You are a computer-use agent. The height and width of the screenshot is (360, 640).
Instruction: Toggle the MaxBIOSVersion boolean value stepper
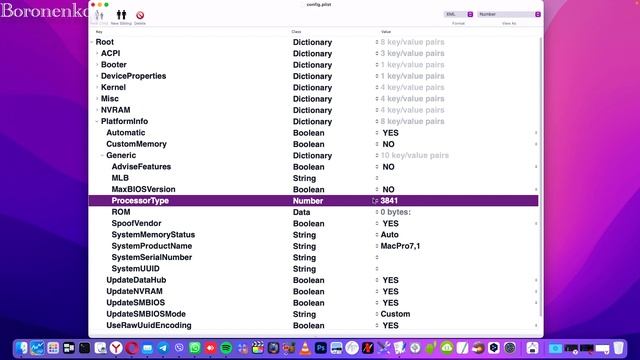pyautogui.click(x=536, y=189)
